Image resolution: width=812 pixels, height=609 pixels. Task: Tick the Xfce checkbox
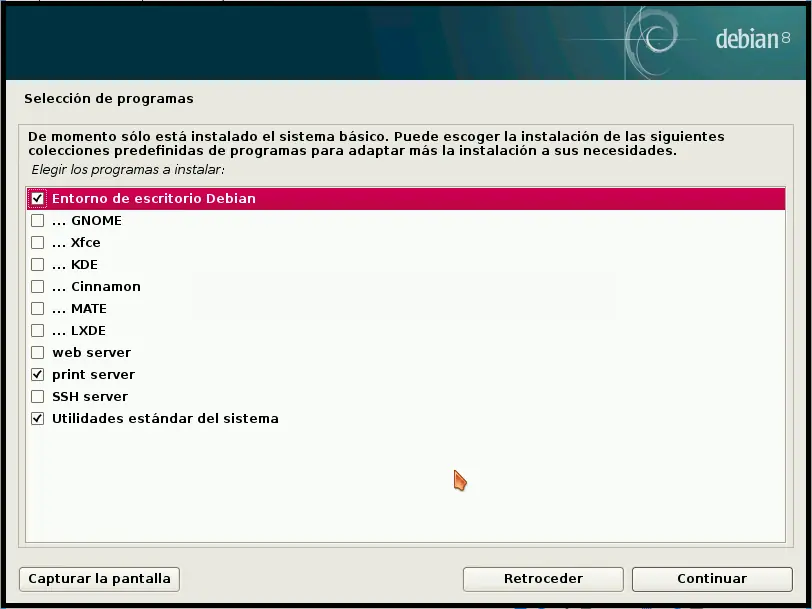pos(37,243)
